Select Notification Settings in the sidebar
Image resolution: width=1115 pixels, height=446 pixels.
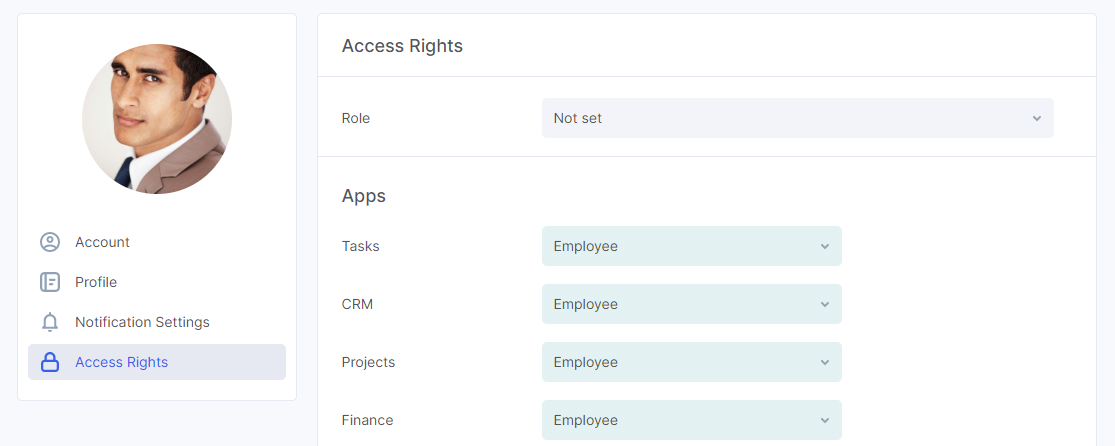pyautogui.click(x=157, y=322)
